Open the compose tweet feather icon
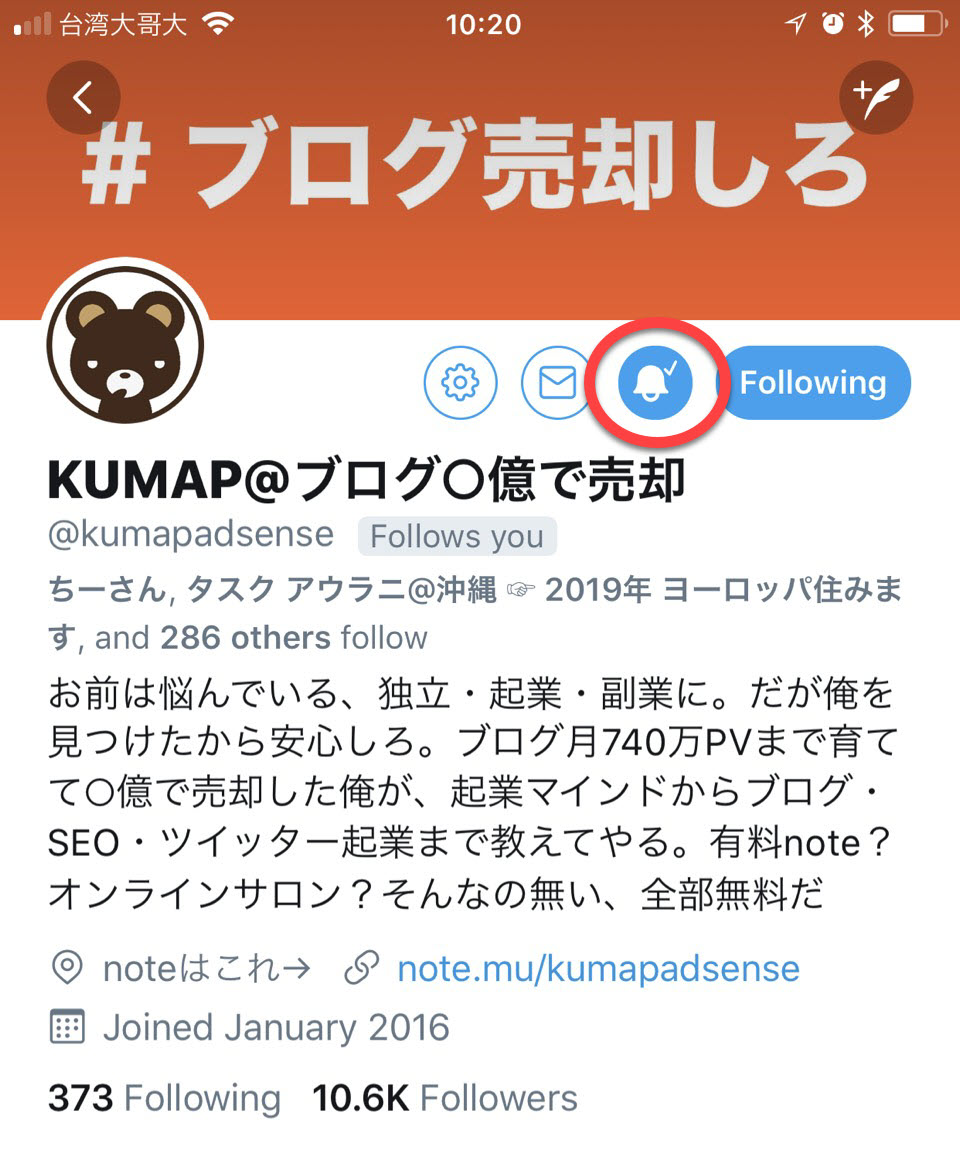This screenshot has height=1151, width=960. point(876,97)
